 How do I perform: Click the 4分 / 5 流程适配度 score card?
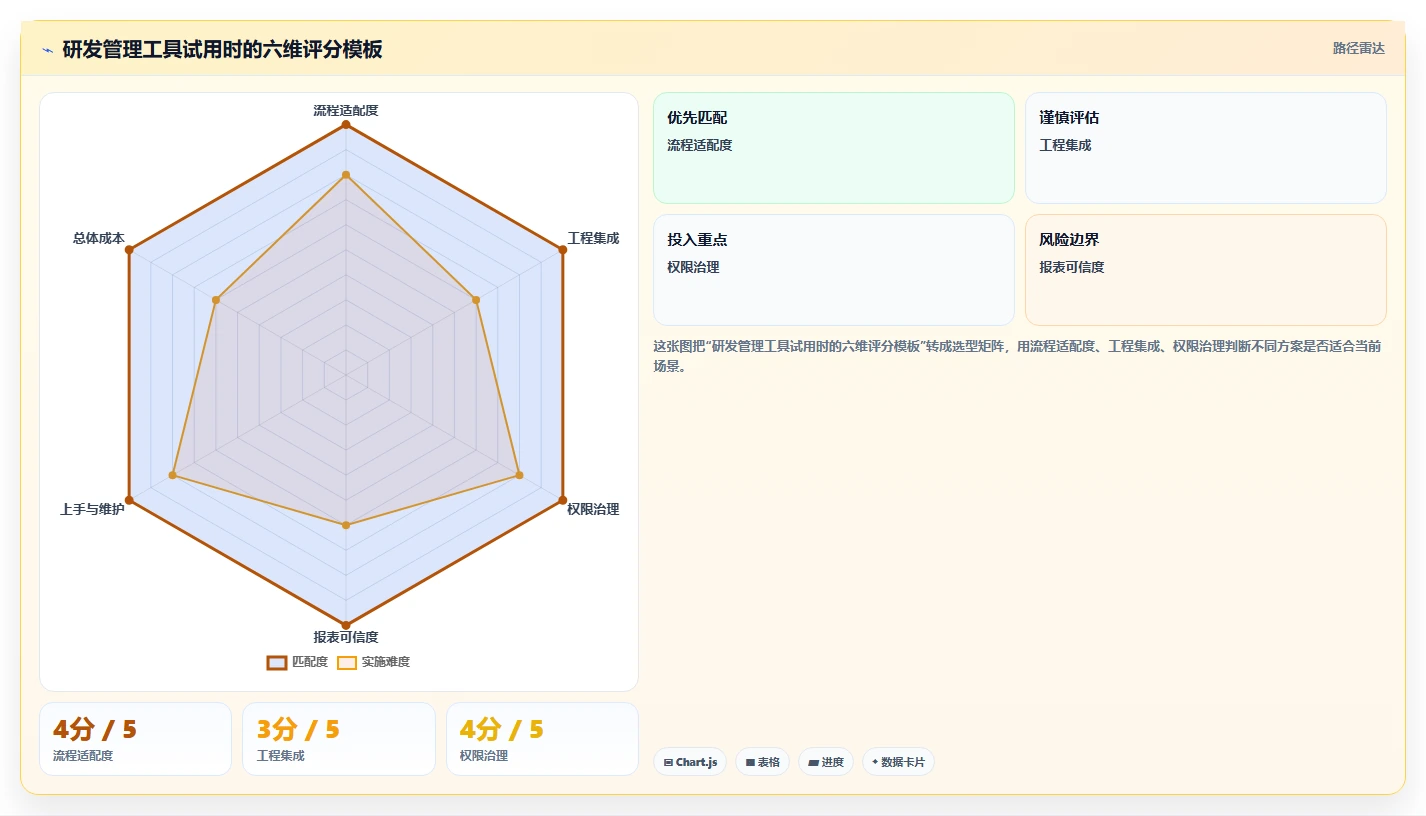pos(135,739)
